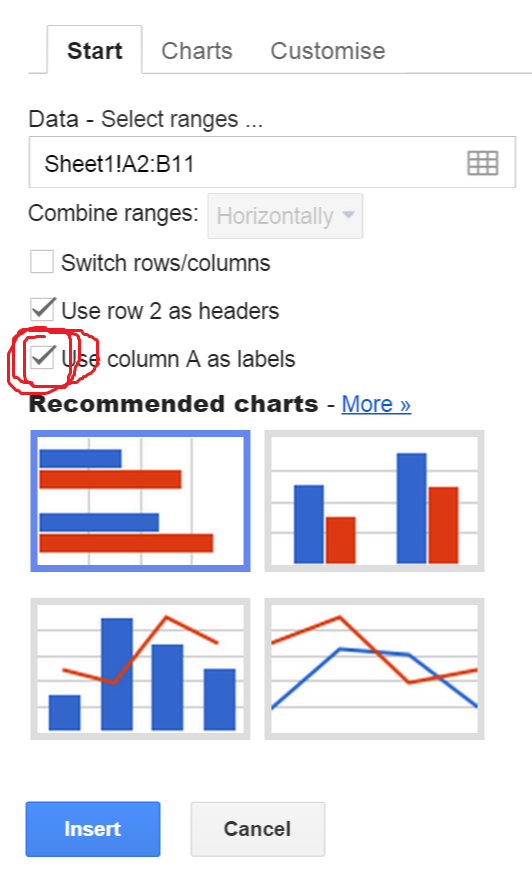
Task: Open the Customise tab
Action: click(328, 51)
